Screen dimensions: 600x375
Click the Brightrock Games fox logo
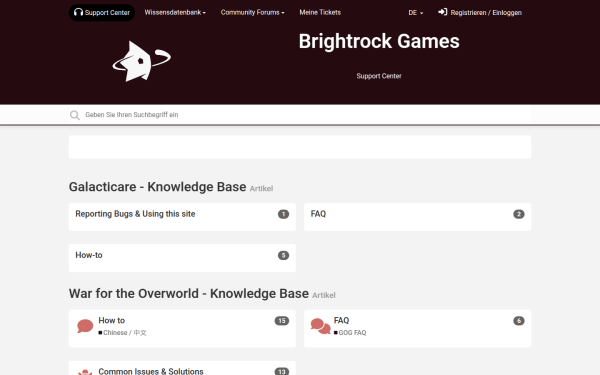[x=142, y=61]
